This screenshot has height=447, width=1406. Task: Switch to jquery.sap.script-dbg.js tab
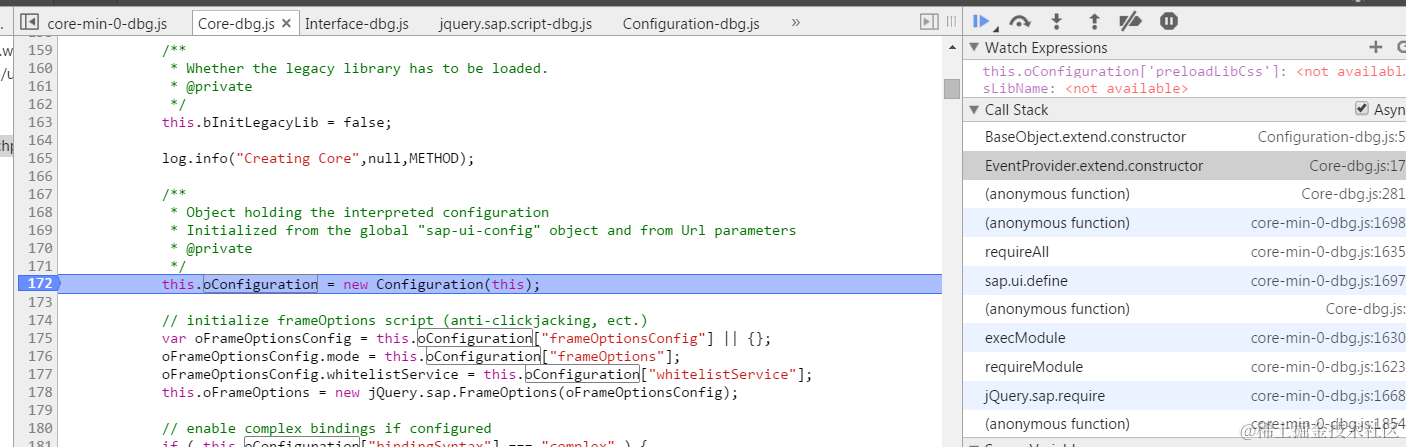coord(516,23)
